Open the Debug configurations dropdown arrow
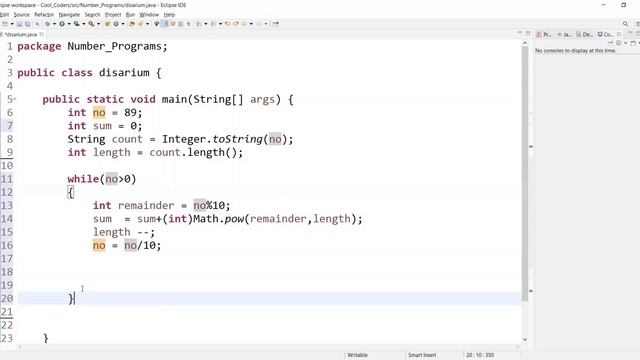 pos(54,24)
